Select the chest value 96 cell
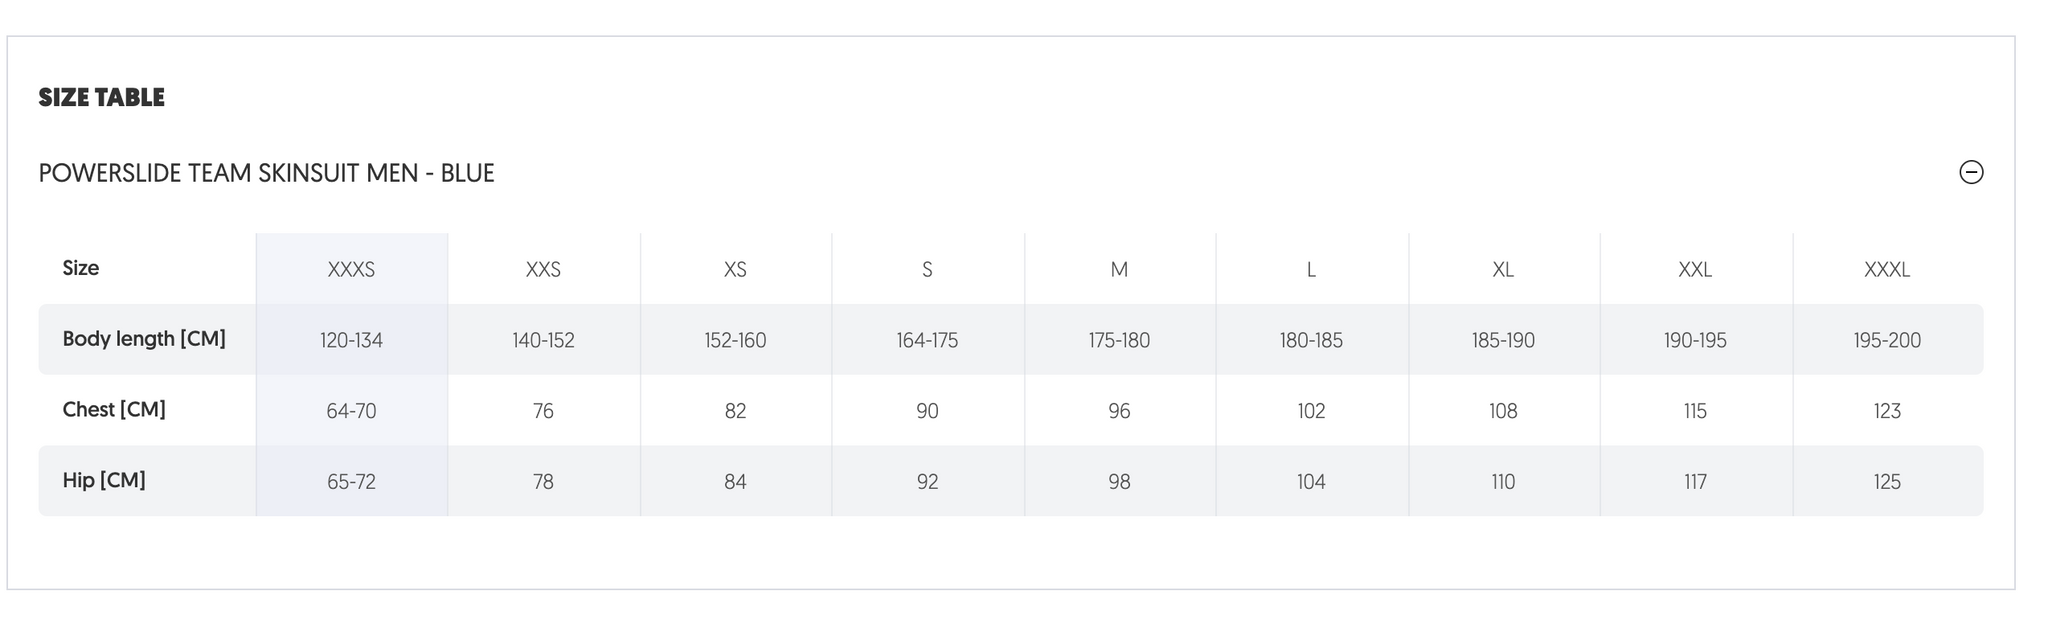This screenshot has width=2048, height=632. click(x=1119, y=411)
